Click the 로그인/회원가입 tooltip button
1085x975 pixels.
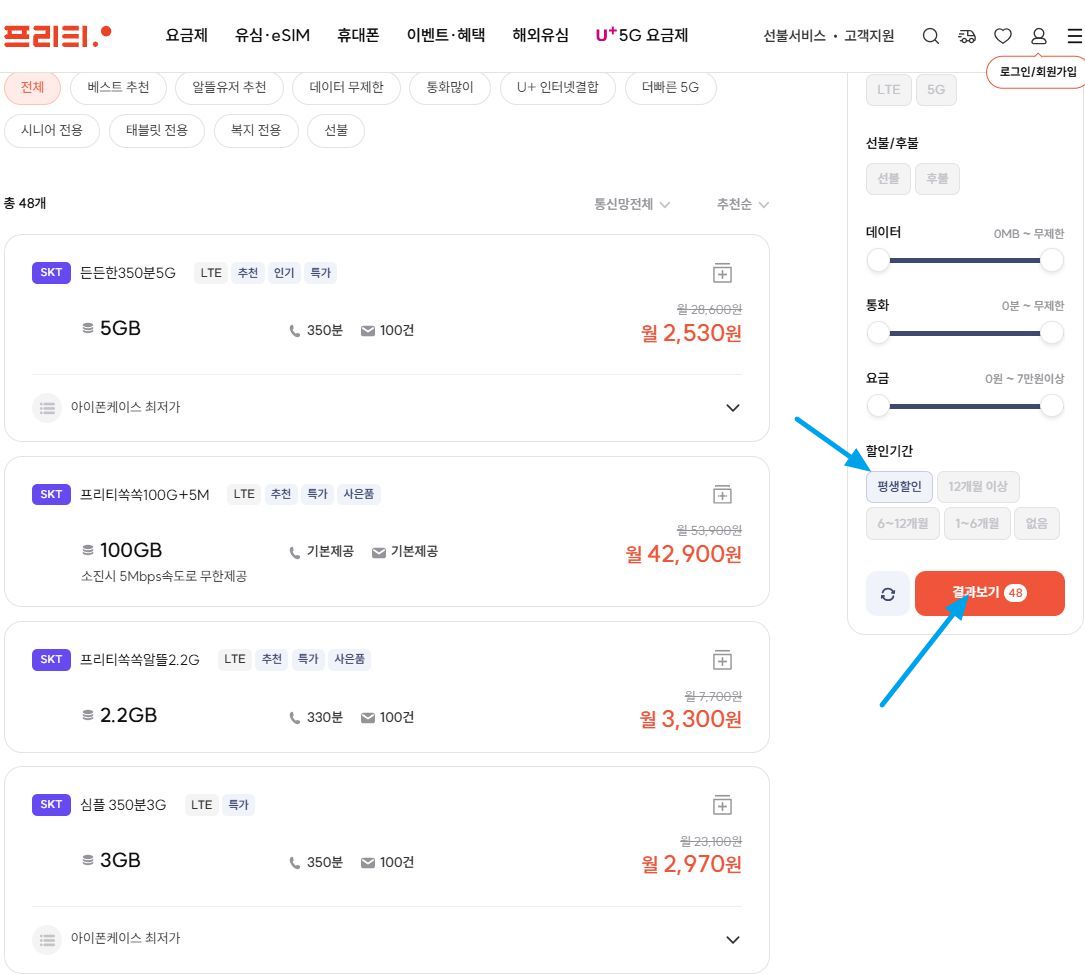point(1037,72)
